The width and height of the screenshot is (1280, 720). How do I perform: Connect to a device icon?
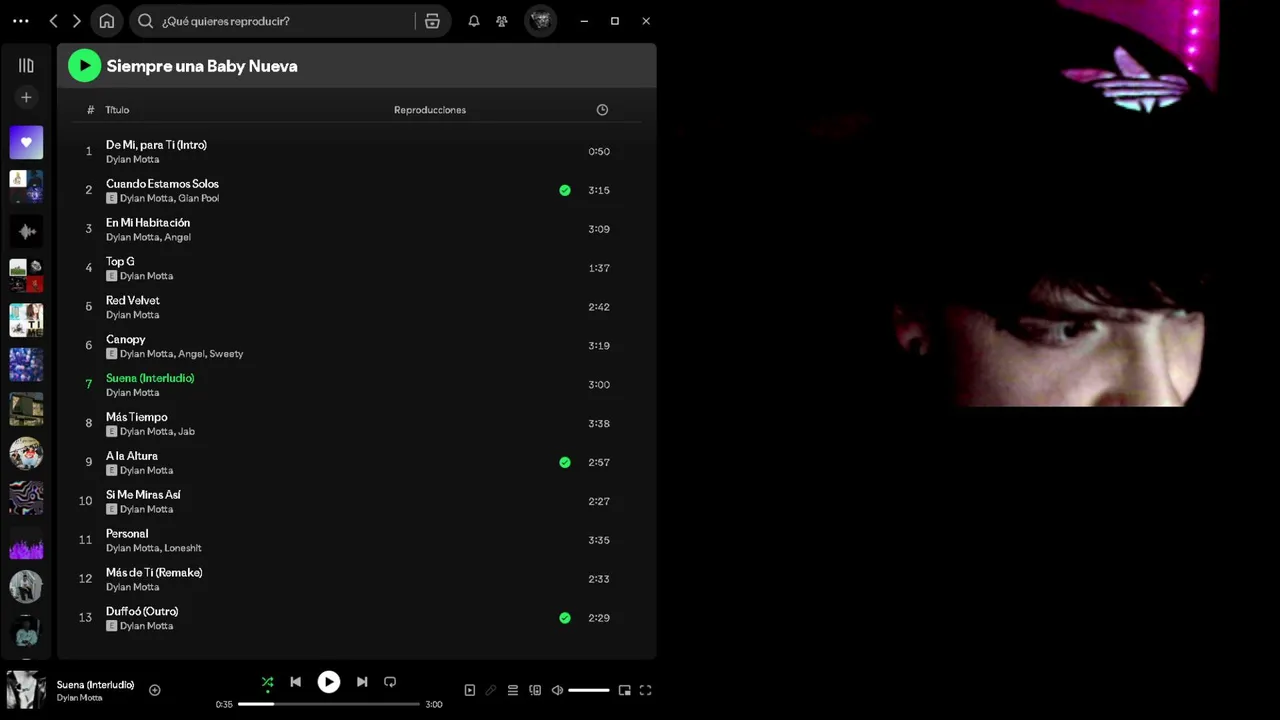click(535, 690)
